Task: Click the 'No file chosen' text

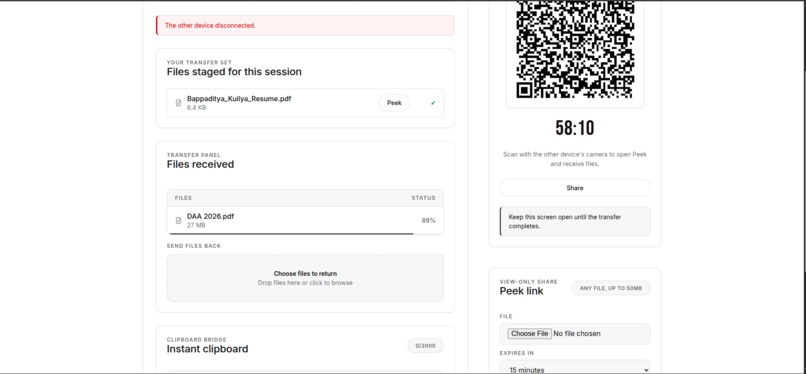Action: (577, 333)
